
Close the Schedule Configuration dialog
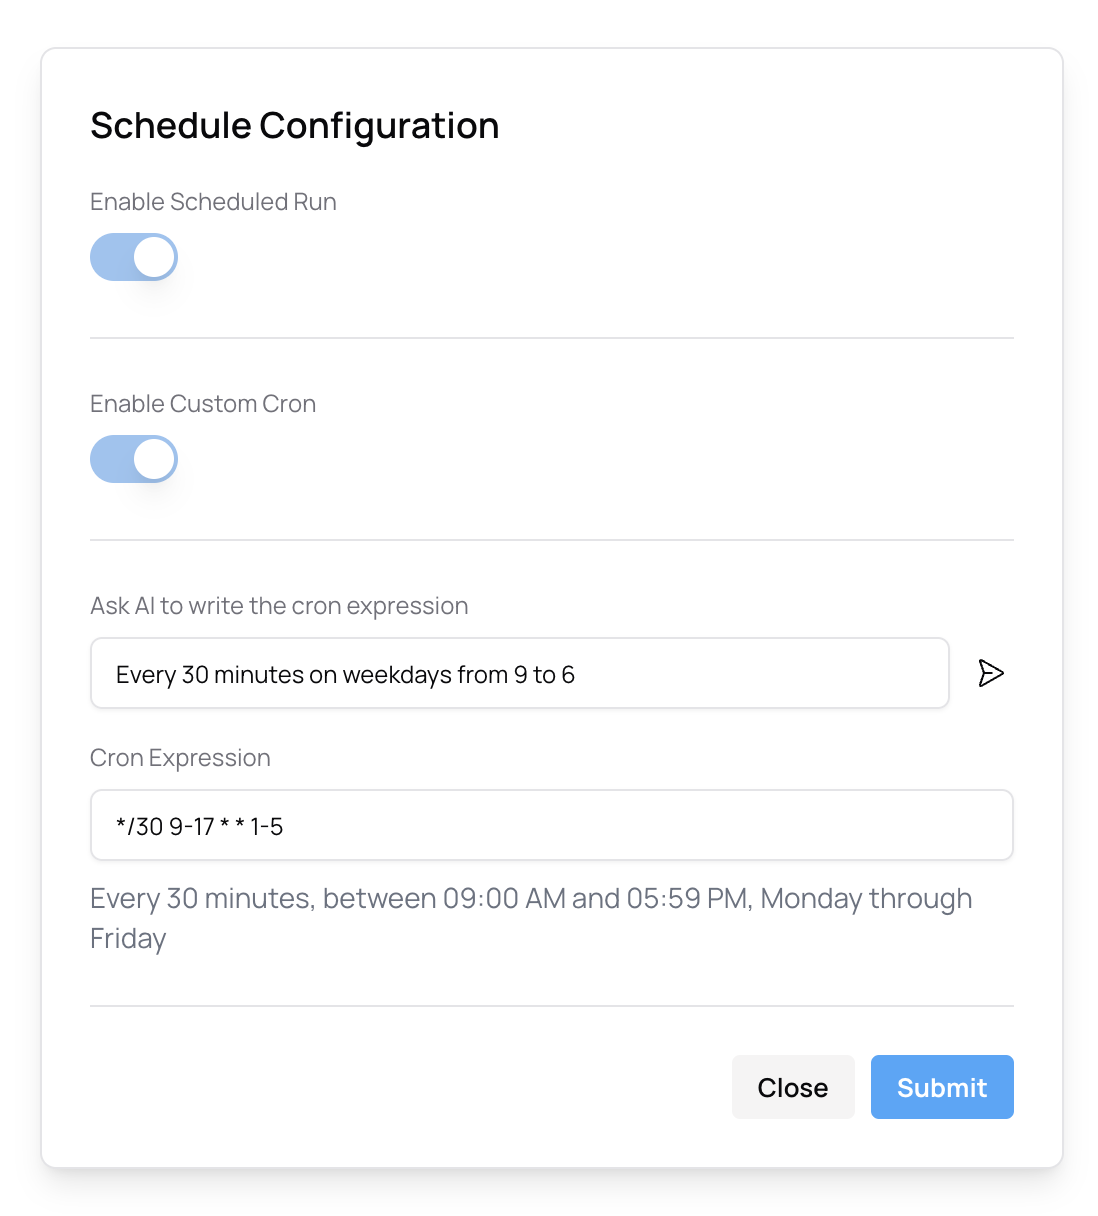793,1087
